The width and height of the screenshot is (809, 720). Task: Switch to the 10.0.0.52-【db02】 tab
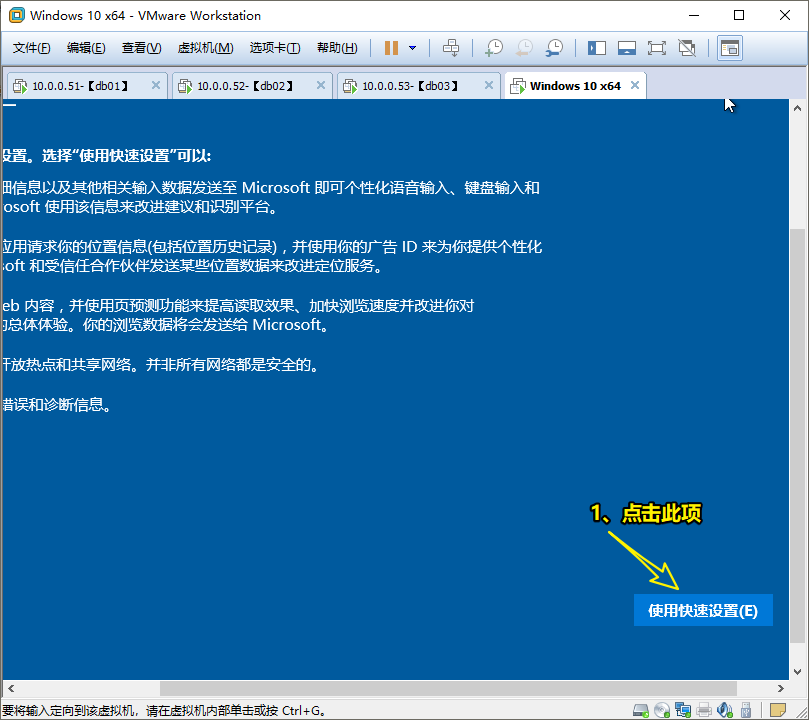252,86
